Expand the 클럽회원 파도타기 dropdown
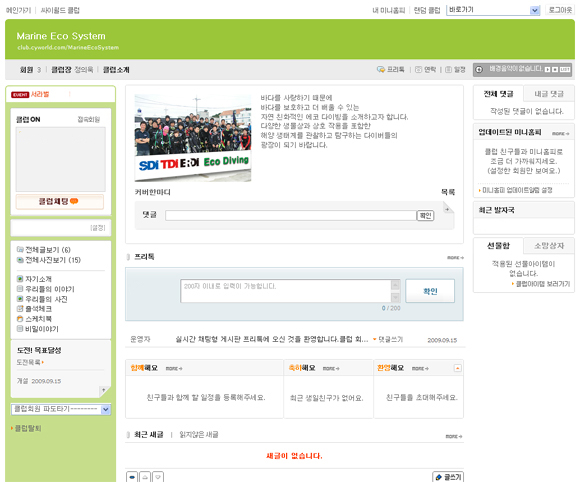Screen dimensions: 580x482 click(x=106, y=409)
